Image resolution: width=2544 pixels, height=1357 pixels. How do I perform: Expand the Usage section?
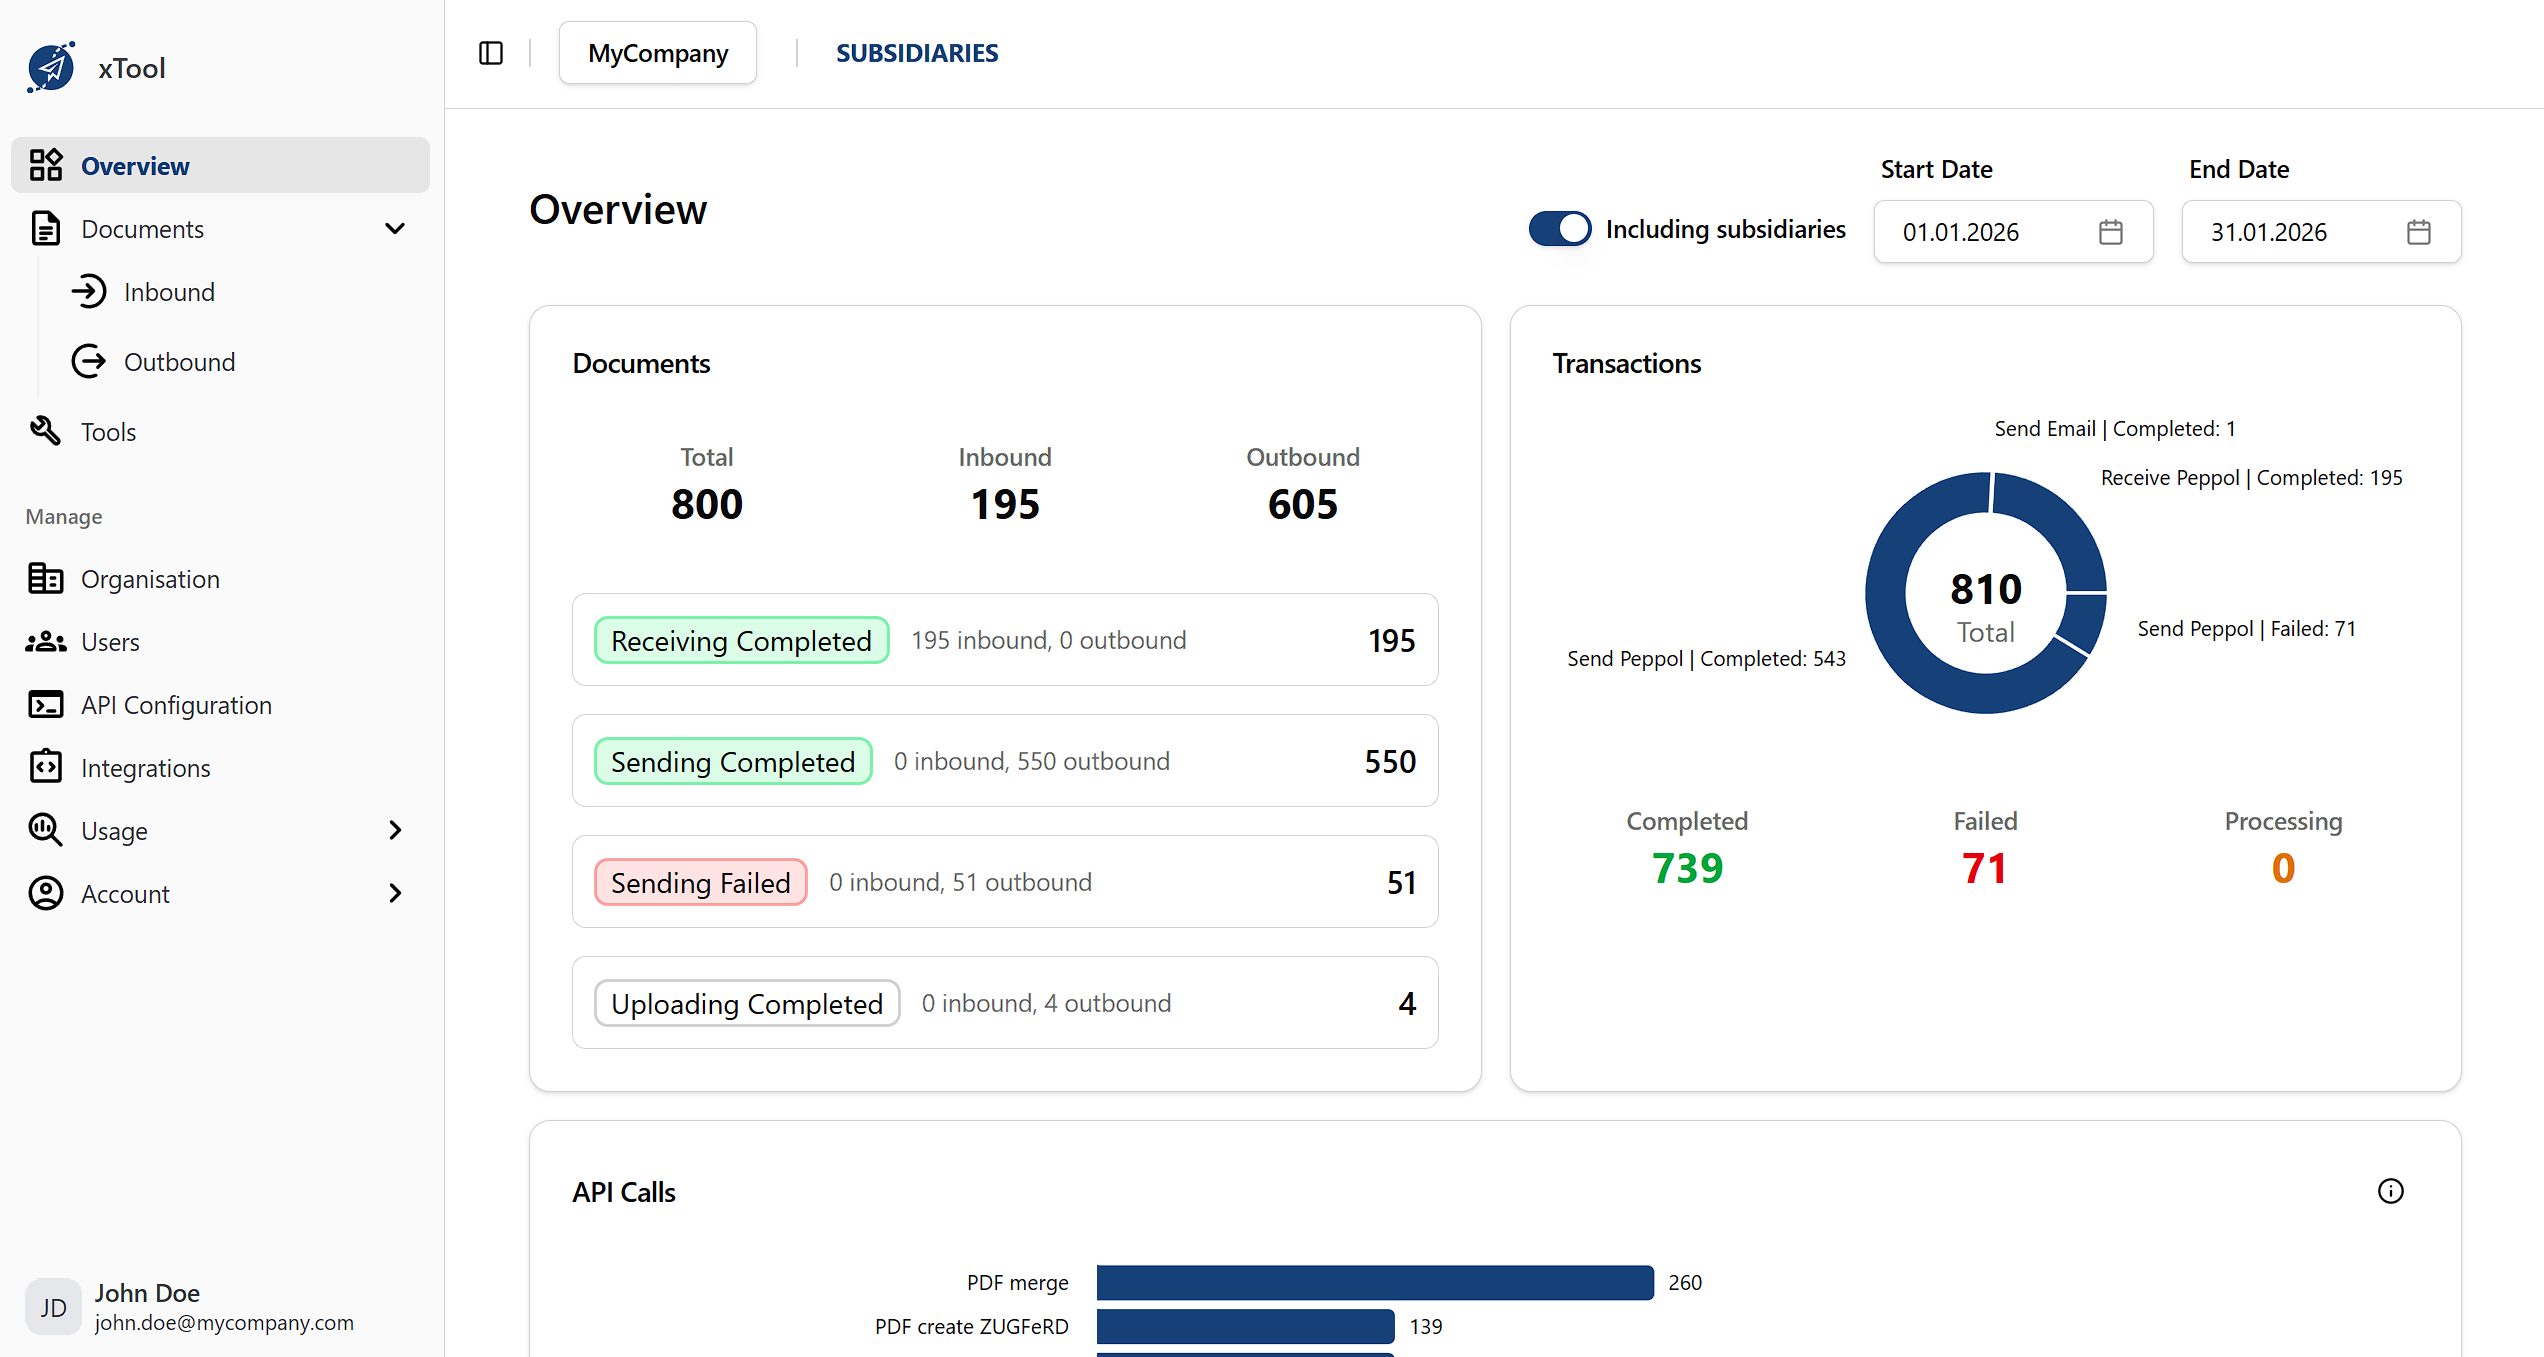click(x=396, y=830)
